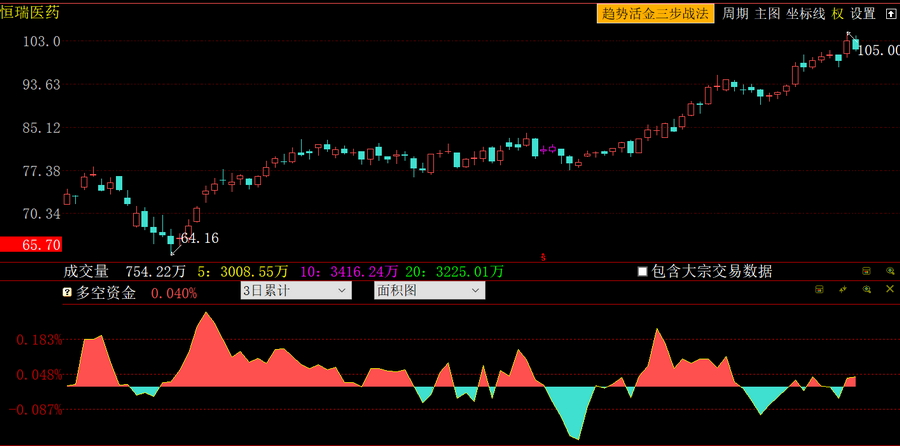This screenshot has width=900, height=446.
Task: Click the 趋势活金三步战法 button
Action: 655,14
